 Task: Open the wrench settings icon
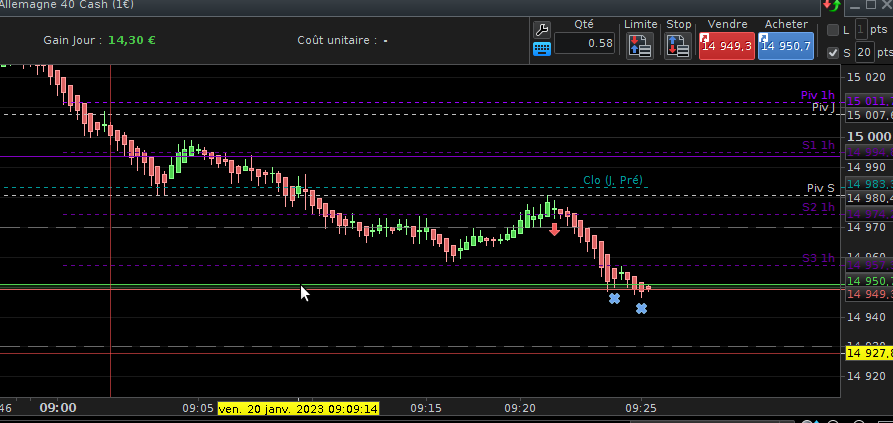(x=542, y=30)
